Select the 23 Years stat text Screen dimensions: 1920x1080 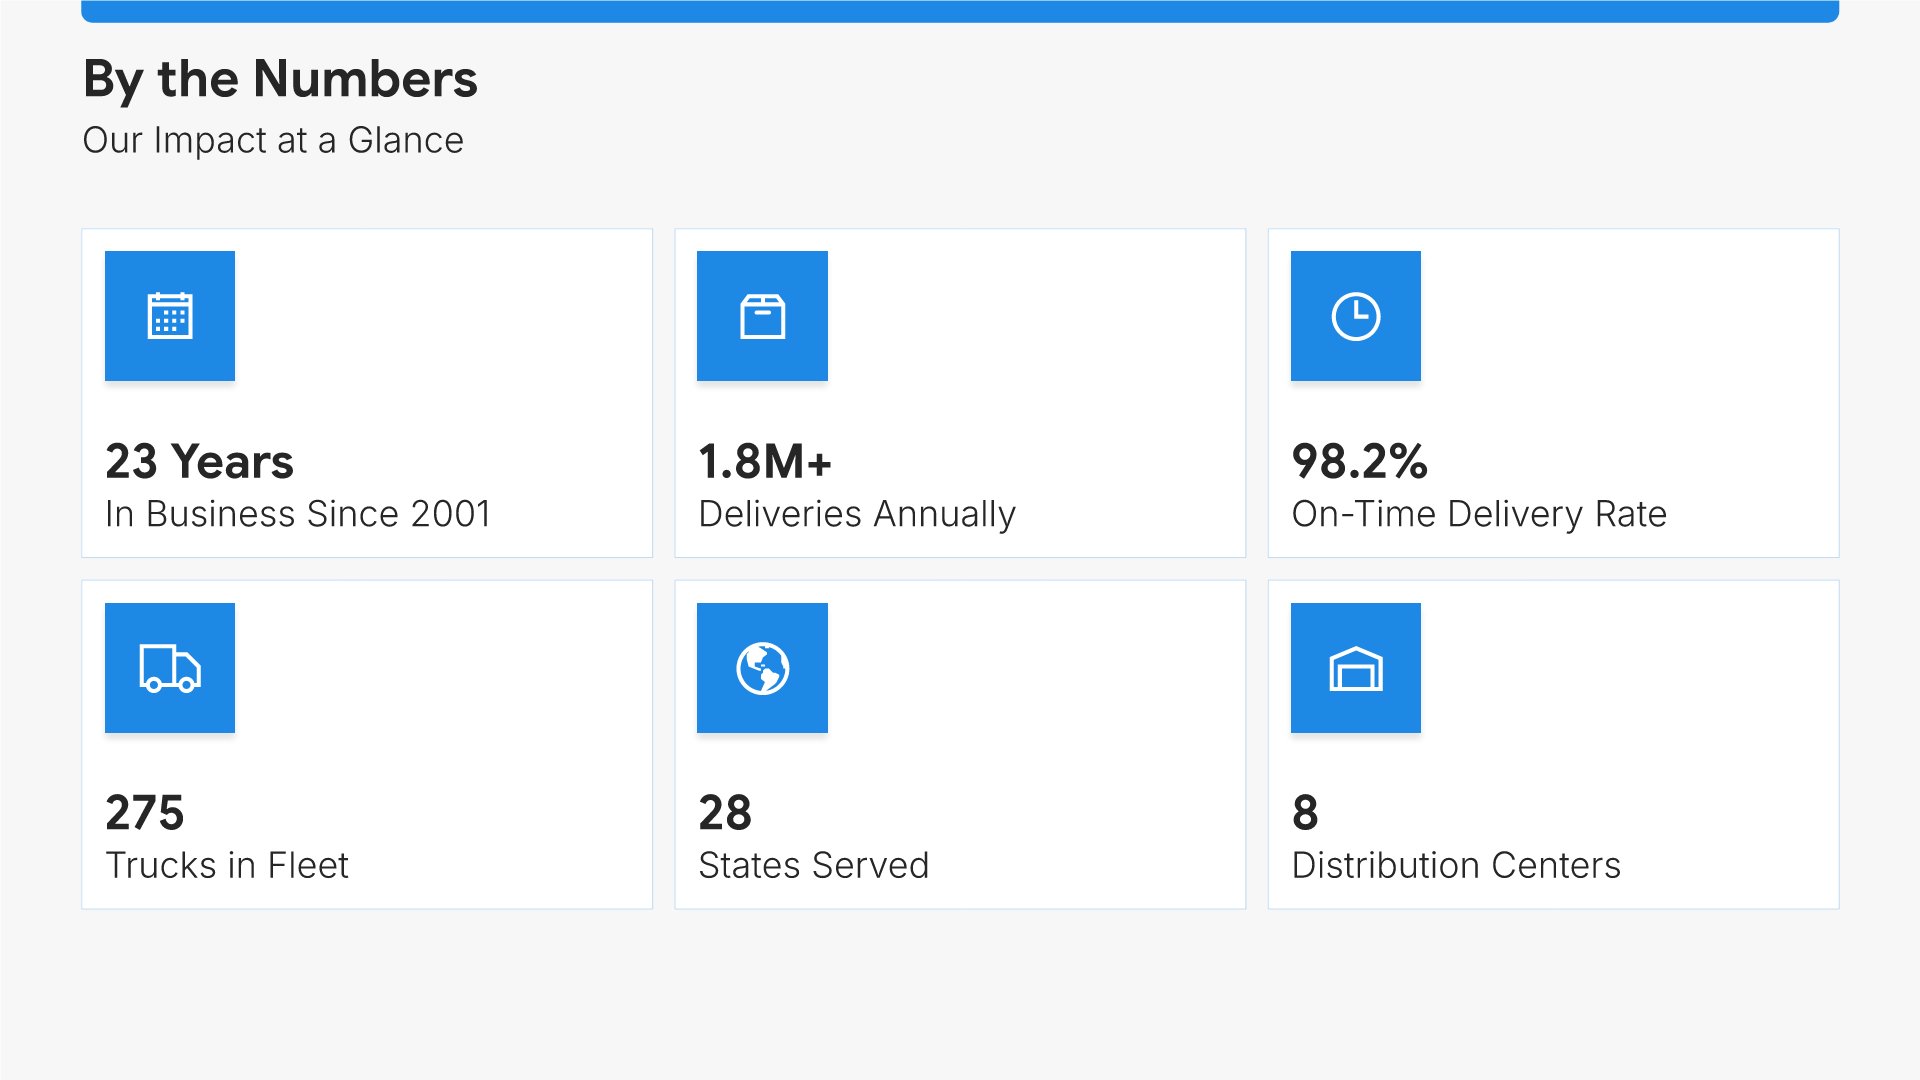click(x=199, y=461)
